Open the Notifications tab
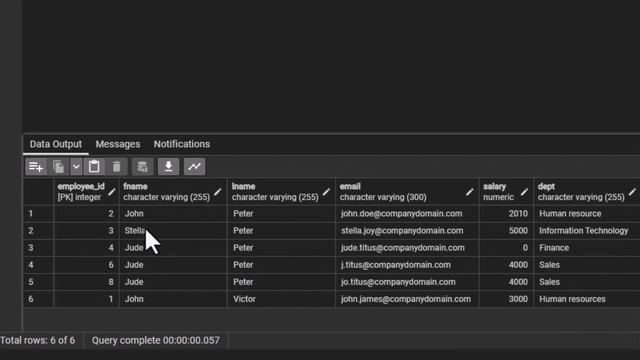This screenshot has width=640, height=360. pos(182,144)
